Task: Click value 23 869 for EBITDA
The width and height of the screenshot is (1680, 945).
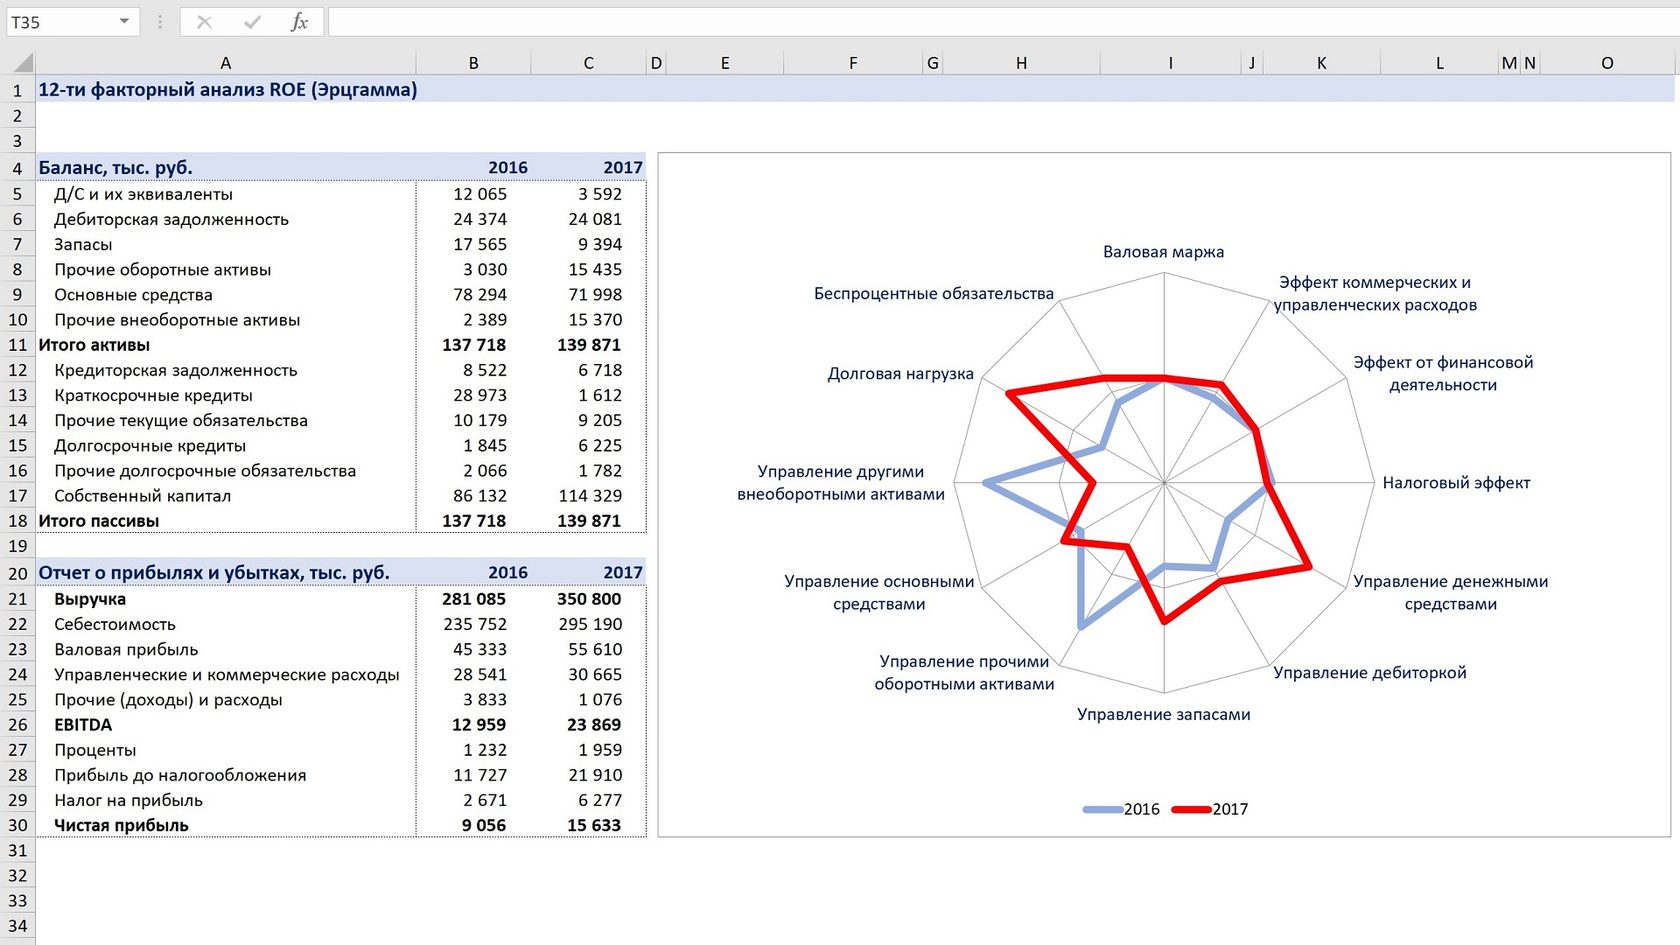Action: tap(594, 725)
